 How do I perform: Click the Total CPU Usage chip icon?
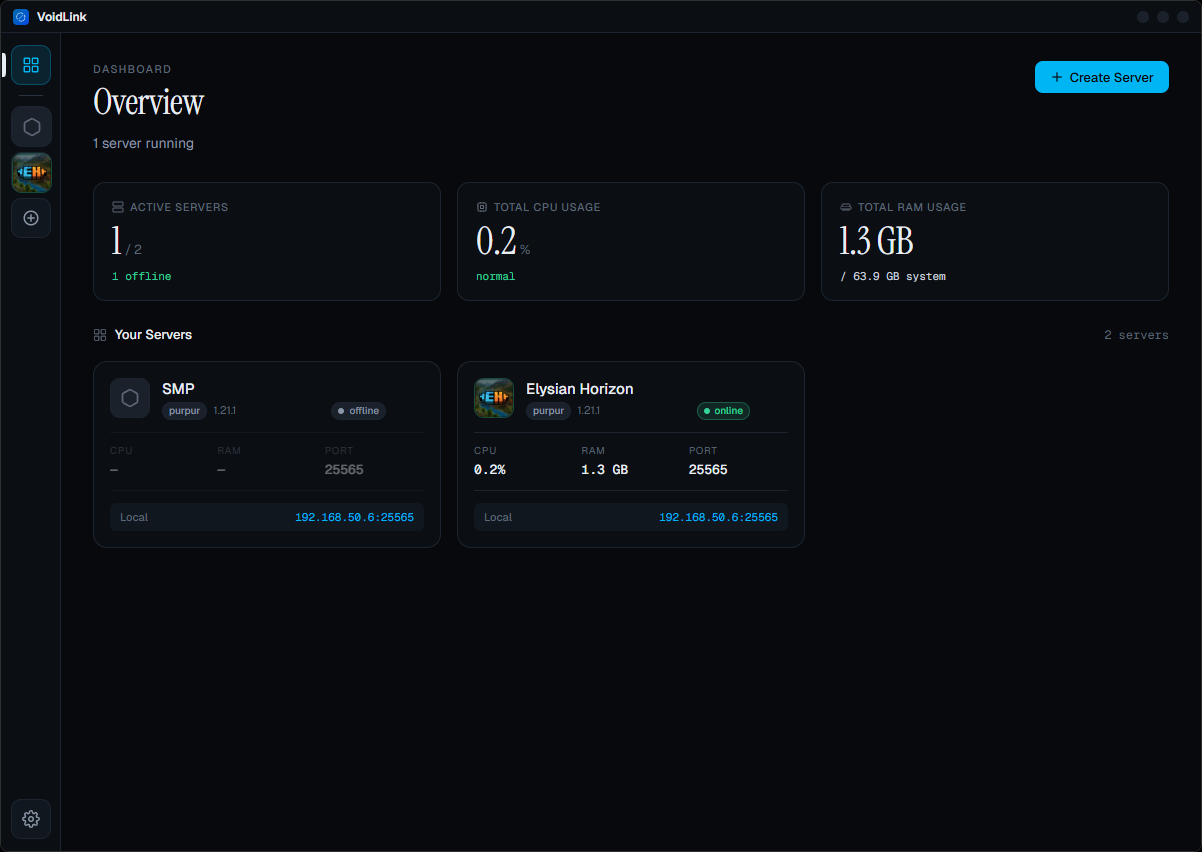click(x=481, y=207)
